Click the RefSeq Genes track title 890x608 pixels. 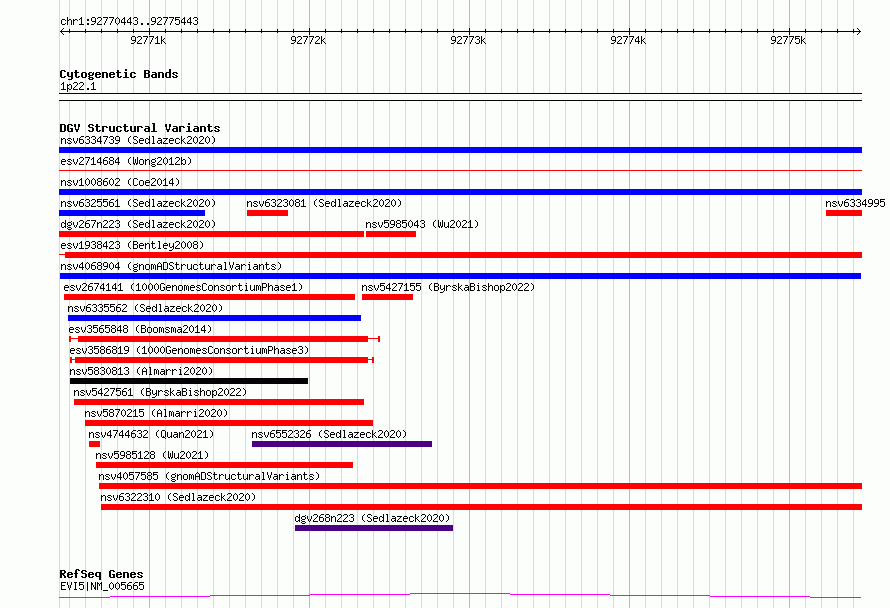point(101,575)
